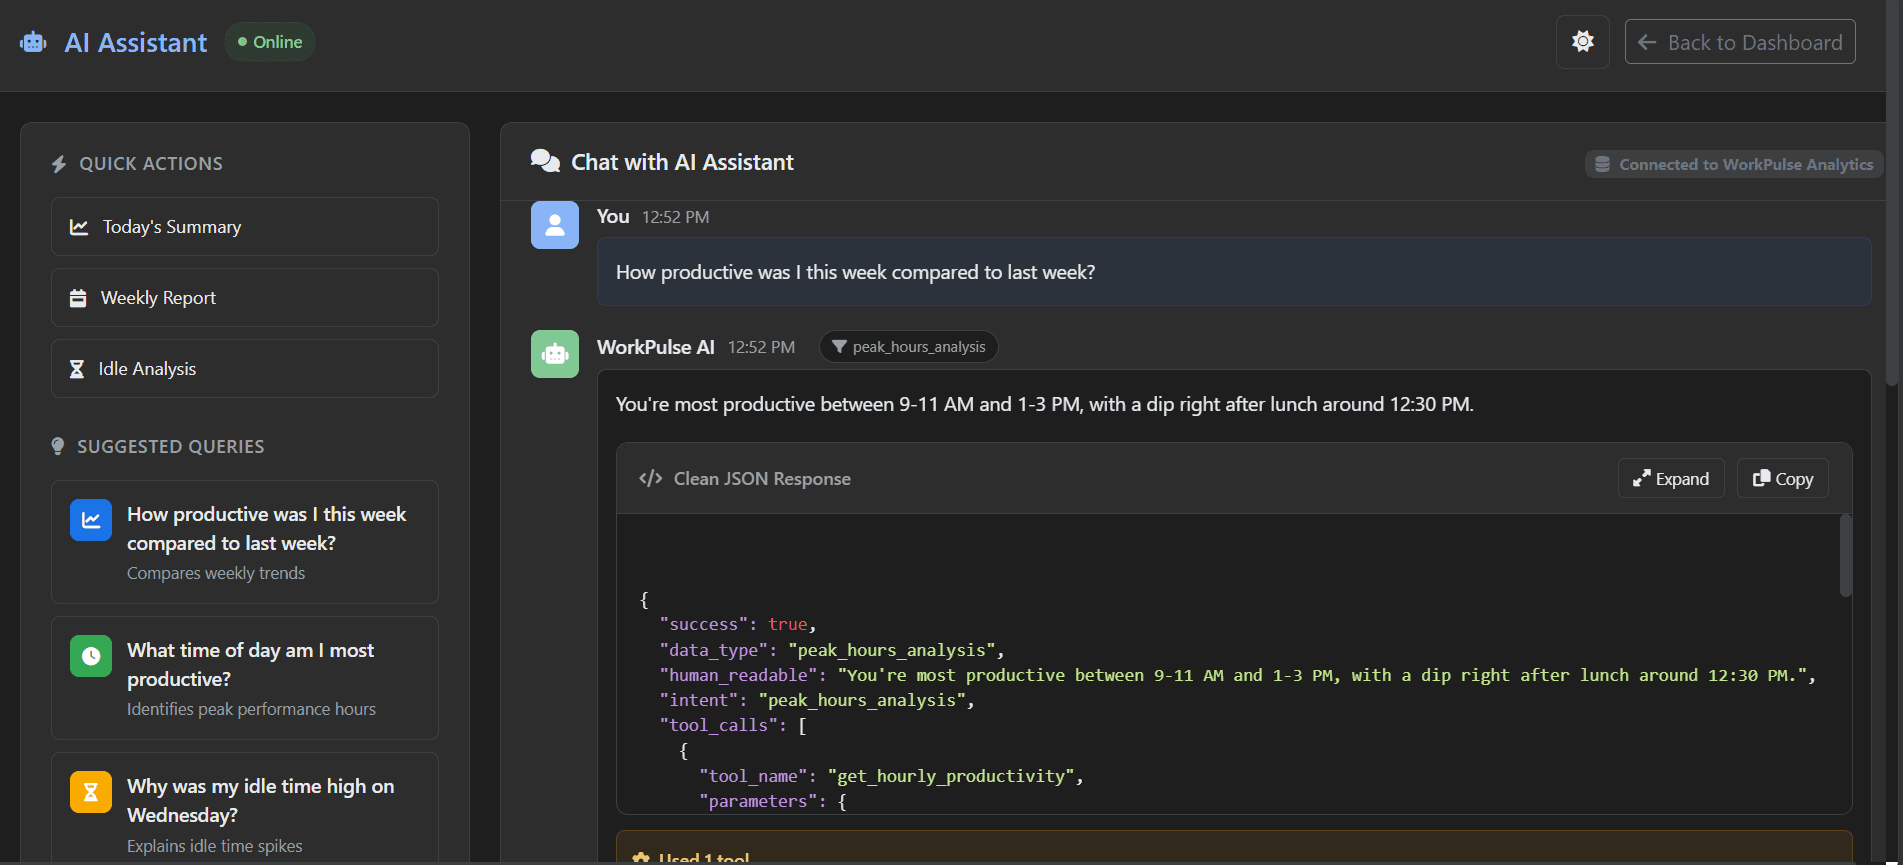Screen dimensions: 1903x865
Task: Click the chat bubbles icon beside chat title
Action: (x=545, y=161)
